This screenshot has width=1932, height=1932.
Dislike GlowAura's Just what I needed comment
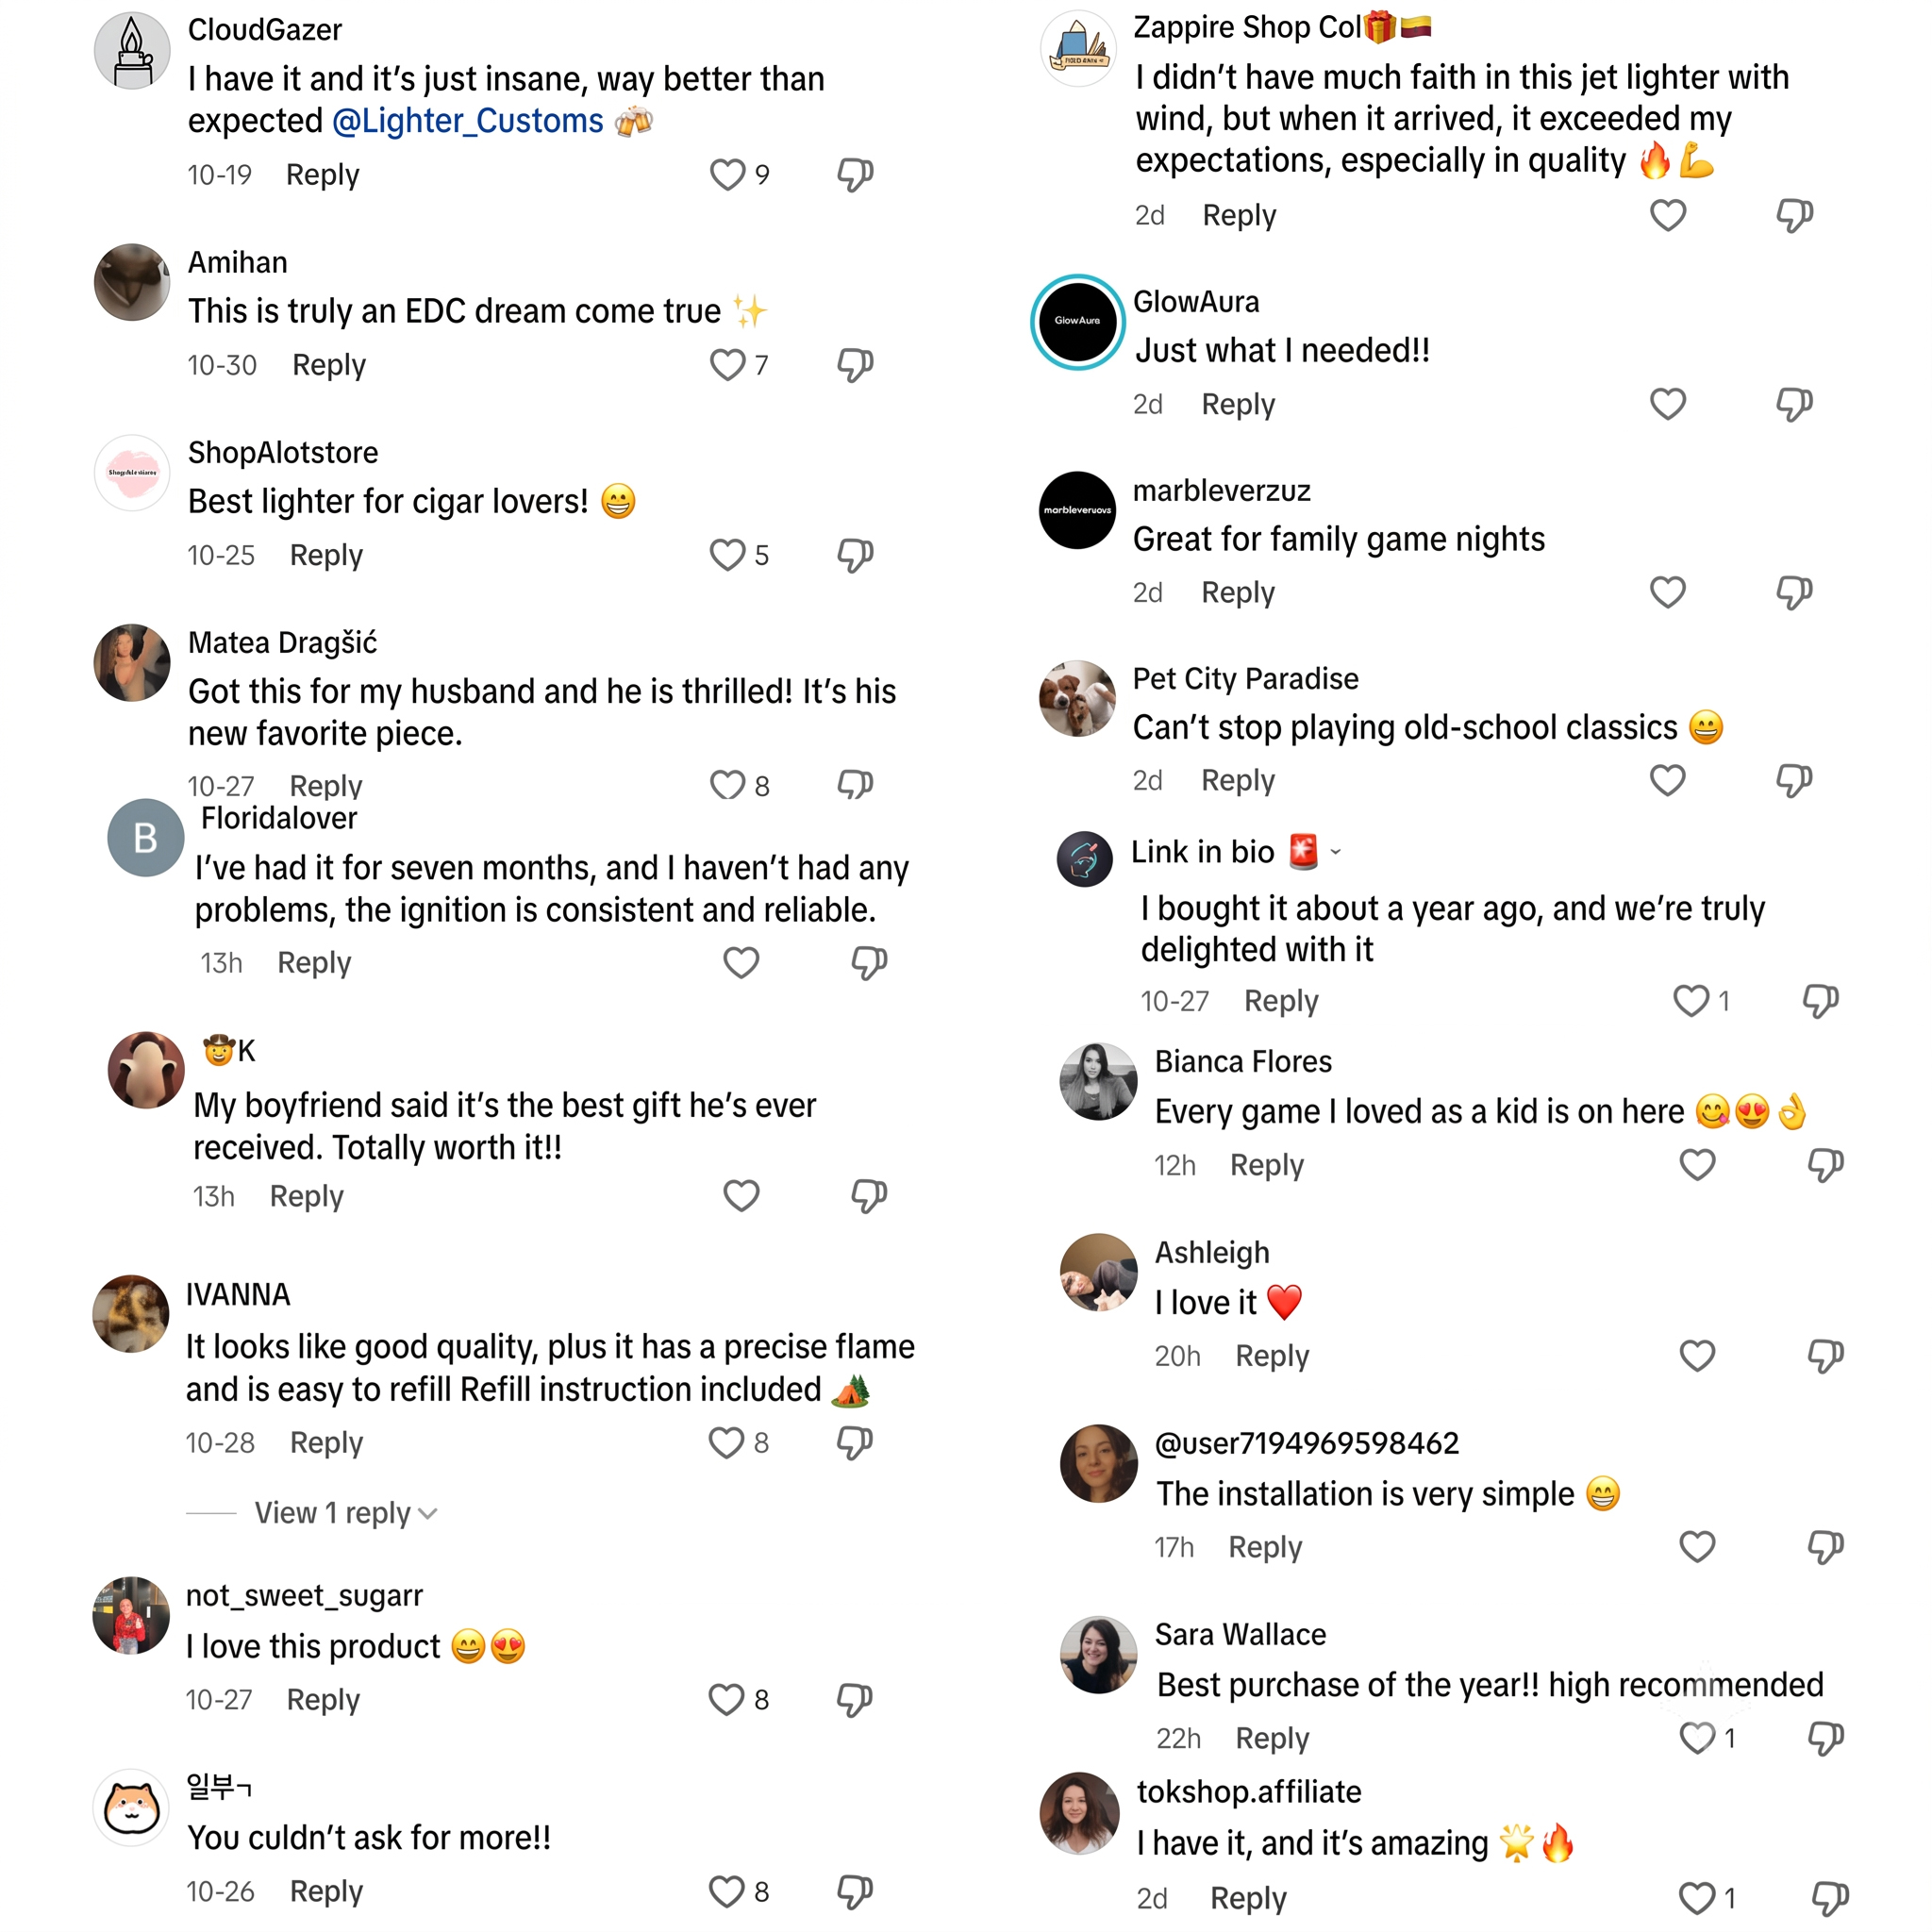(x=1795, y=404)
